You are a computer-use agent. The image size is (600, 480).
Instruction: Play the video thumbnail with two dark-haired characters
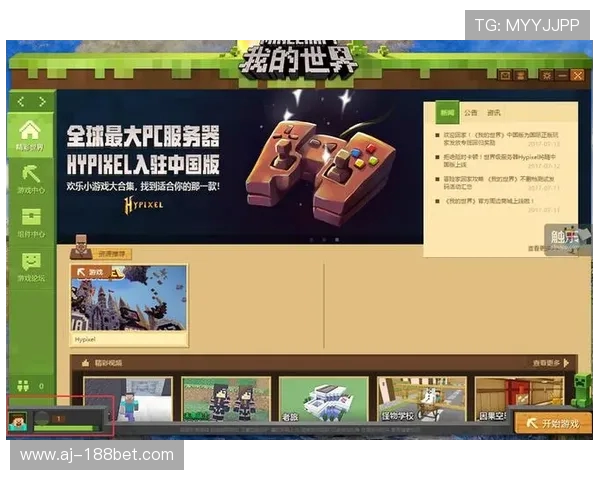pos(226,399)
